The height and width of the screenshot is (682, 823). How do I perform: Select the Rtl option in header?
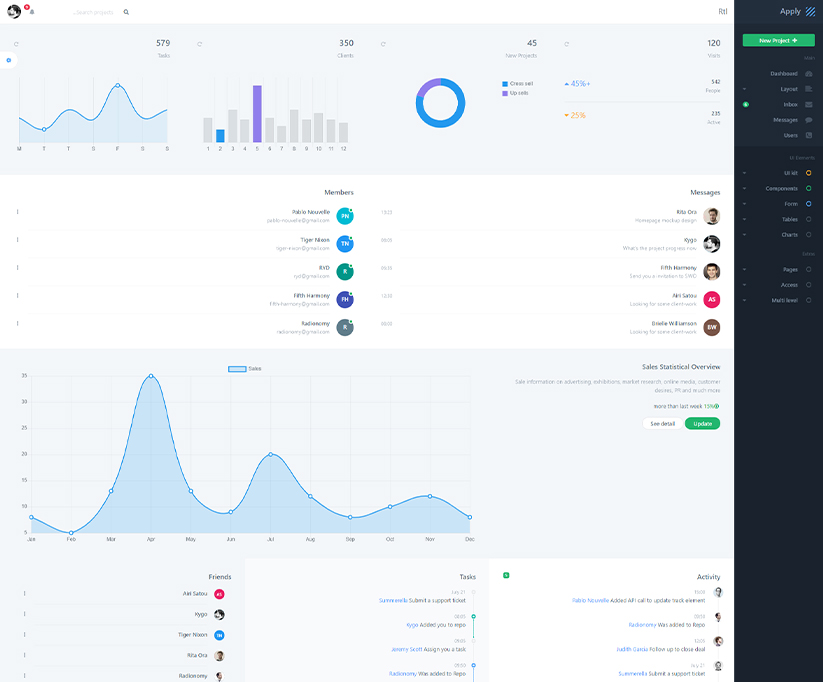click(x=722, y=12)
